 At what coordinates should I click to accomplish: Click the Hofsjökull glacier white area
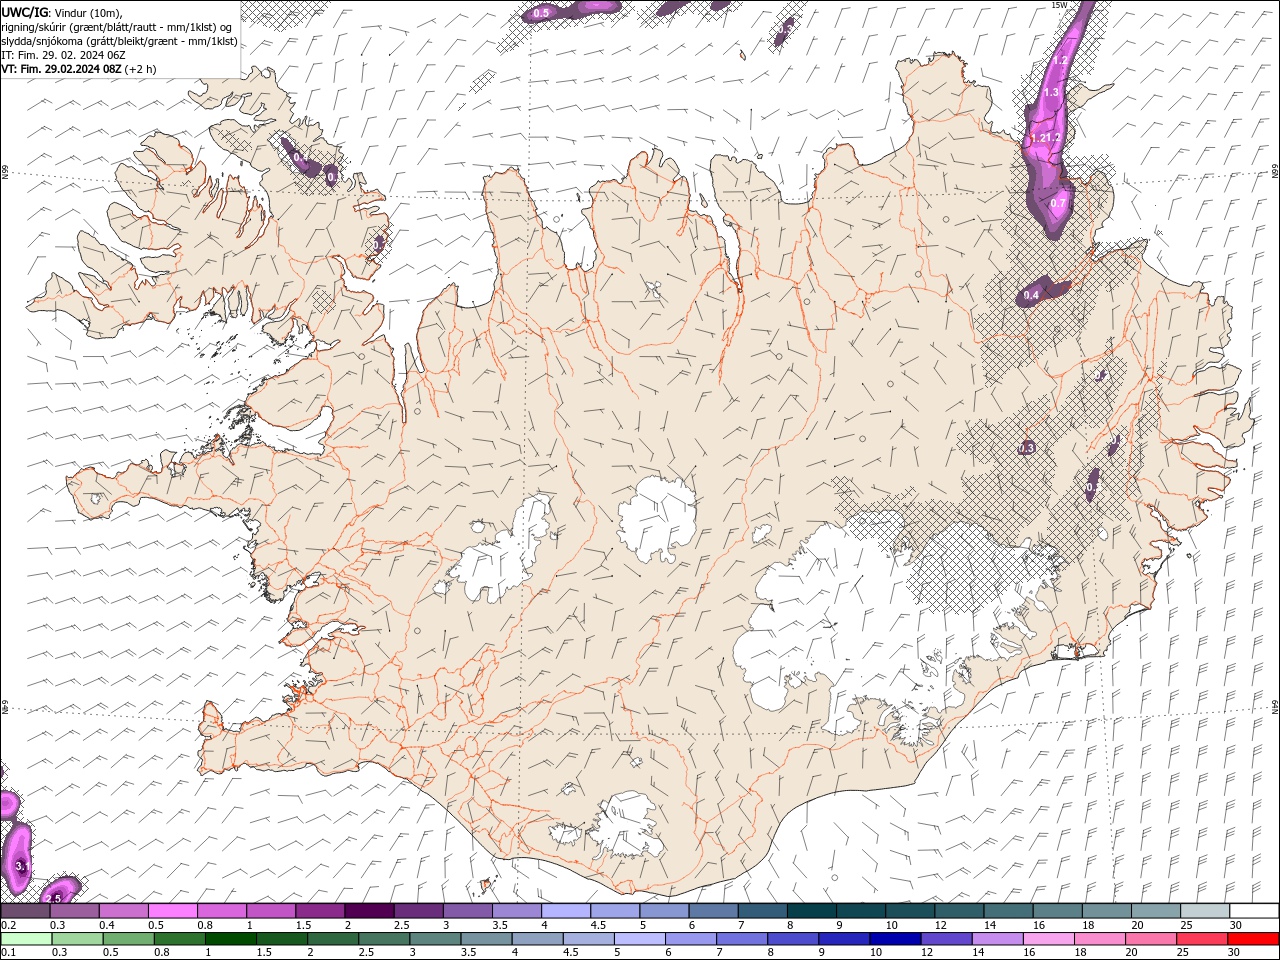(657, 518)
